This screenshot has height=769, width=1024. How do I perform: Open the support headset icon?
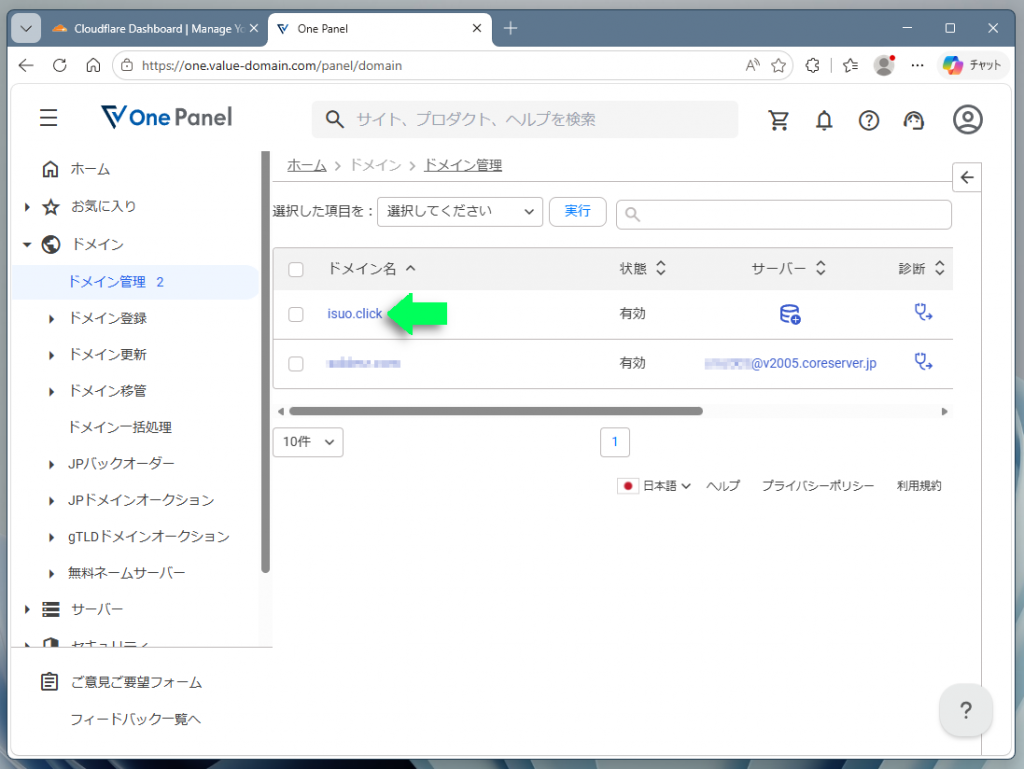tap(914, 120)
